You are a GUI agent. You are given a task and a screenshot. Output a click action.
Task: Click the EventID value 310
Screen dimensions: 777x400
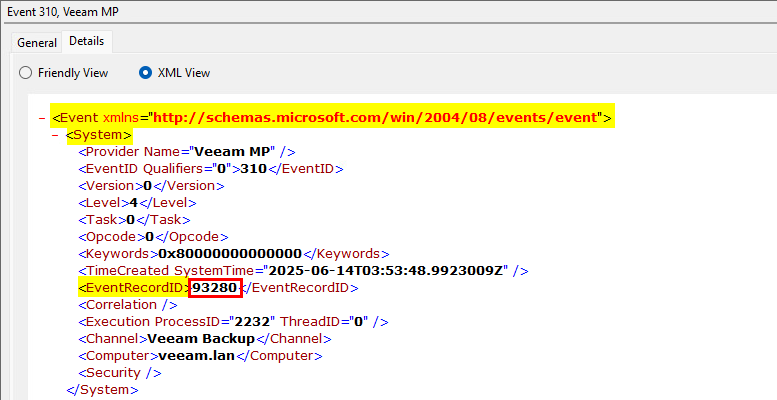click(254, 169)
